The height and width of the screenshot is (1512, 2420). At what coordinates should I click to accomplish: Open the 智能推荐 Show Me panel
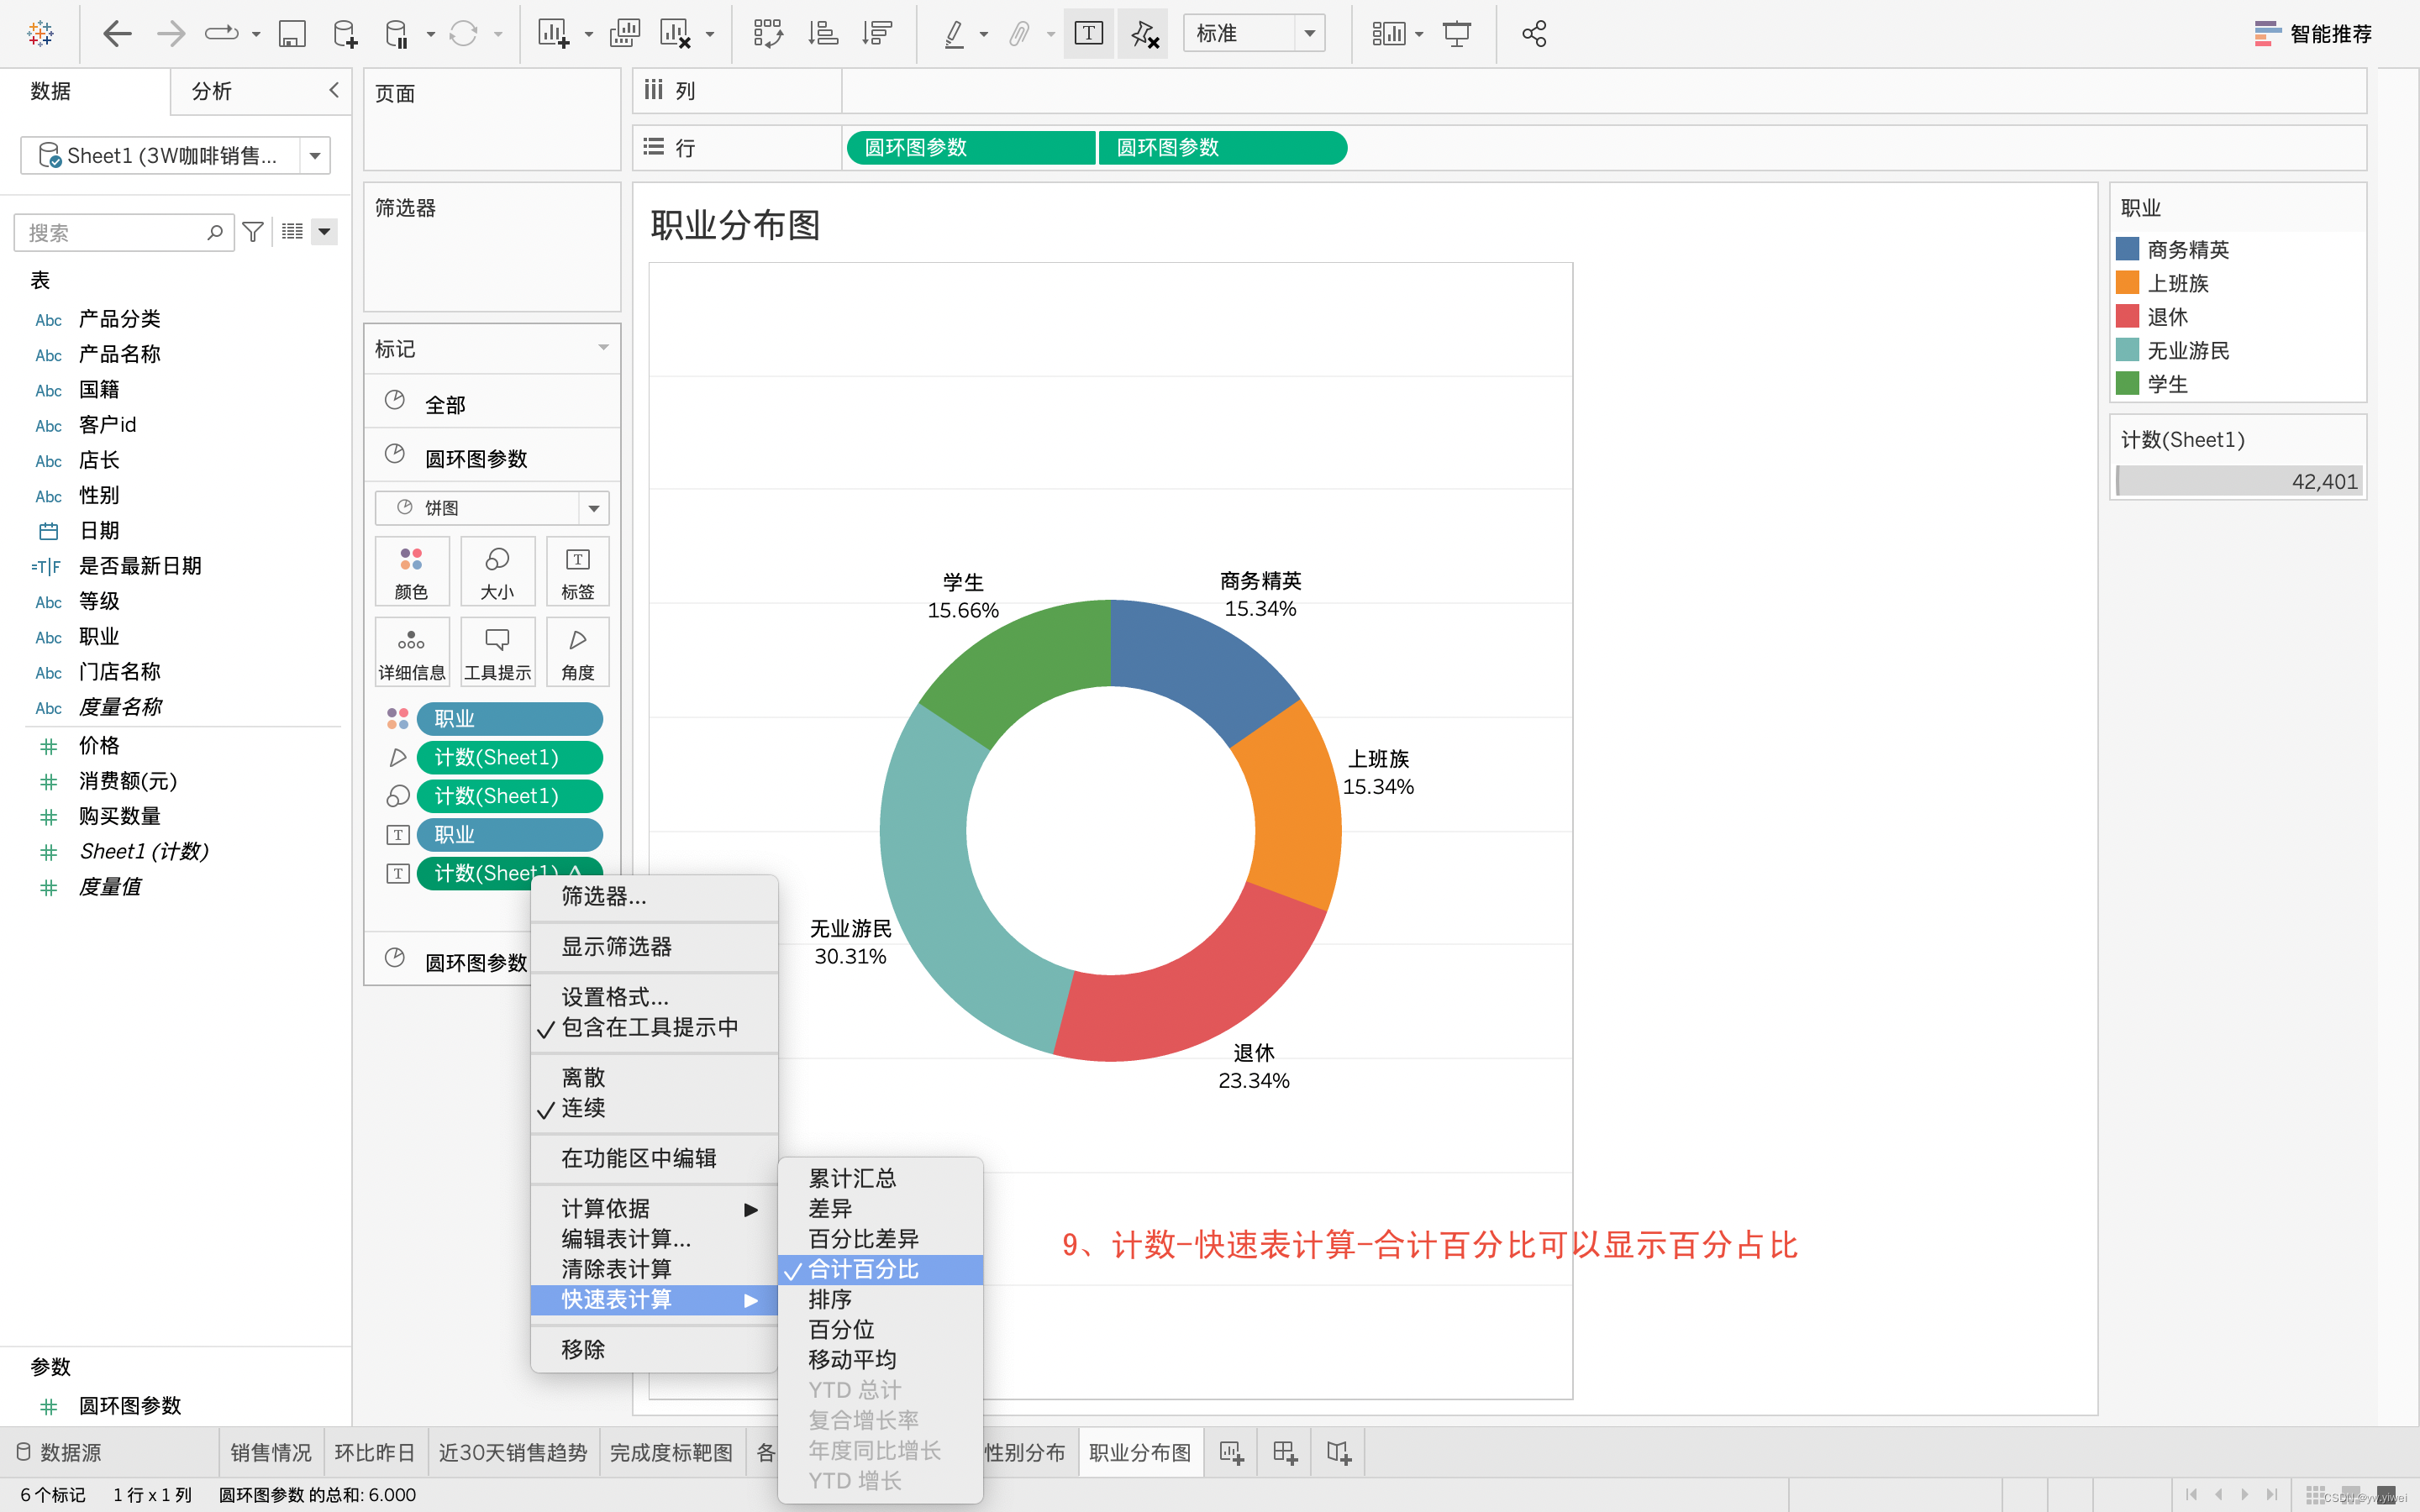pyautogui.click(x=2312, y=34)
